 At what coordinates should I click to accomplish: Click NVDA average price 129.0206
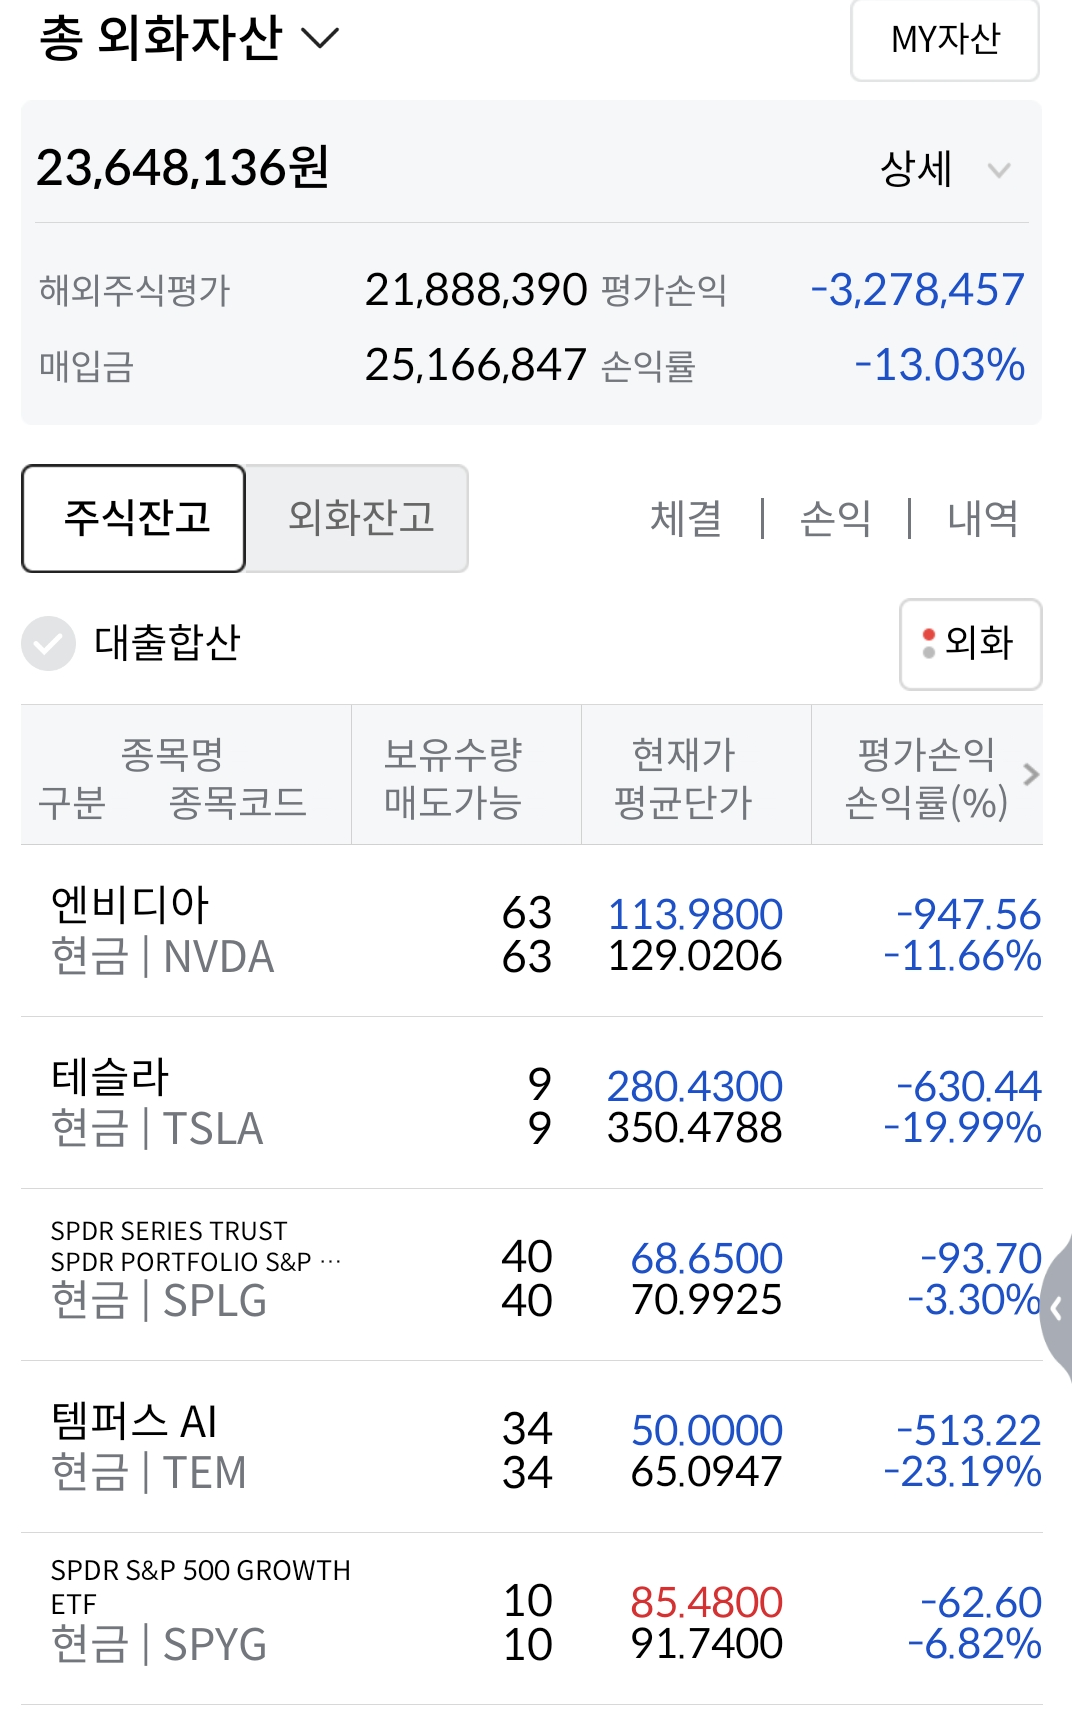tap(695, 956)
